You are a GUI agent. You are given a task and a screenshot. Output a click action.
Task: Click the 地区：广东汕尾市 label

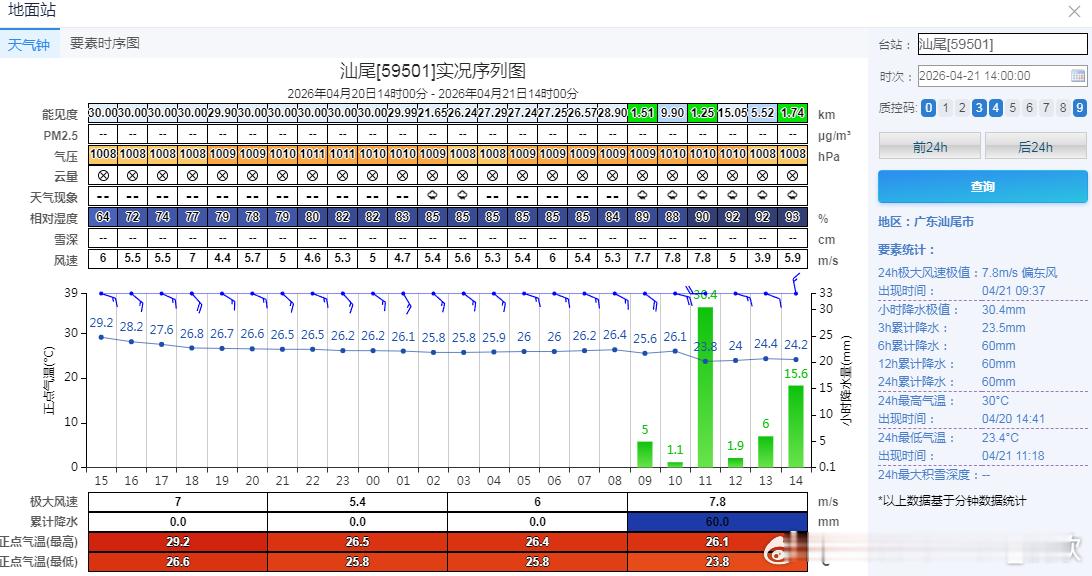pyautogui.click(x=926, y=221)
